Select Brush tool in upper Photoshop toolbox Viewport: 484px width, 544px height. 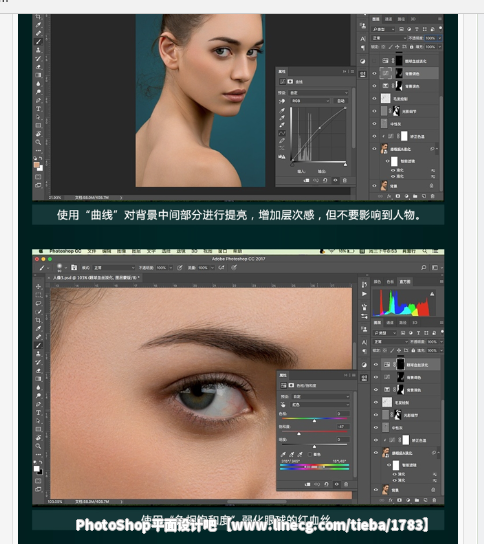point(38,42)
